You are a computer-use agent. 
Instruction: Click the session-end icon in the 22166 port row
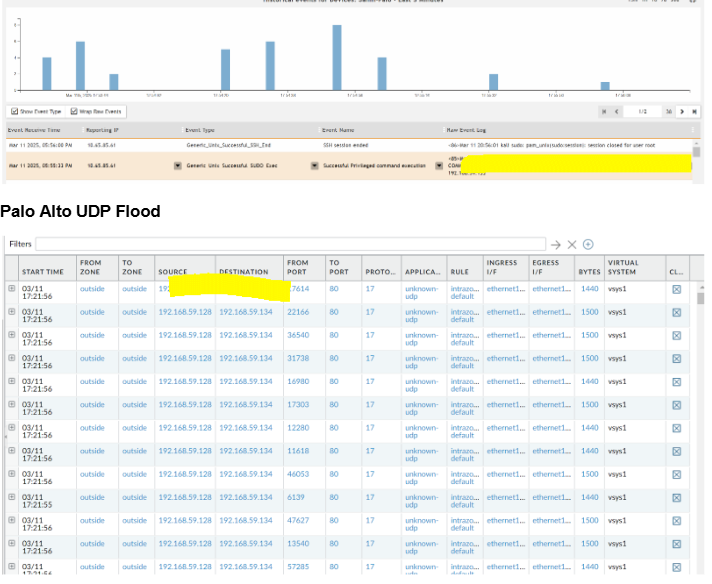point(676,312)
